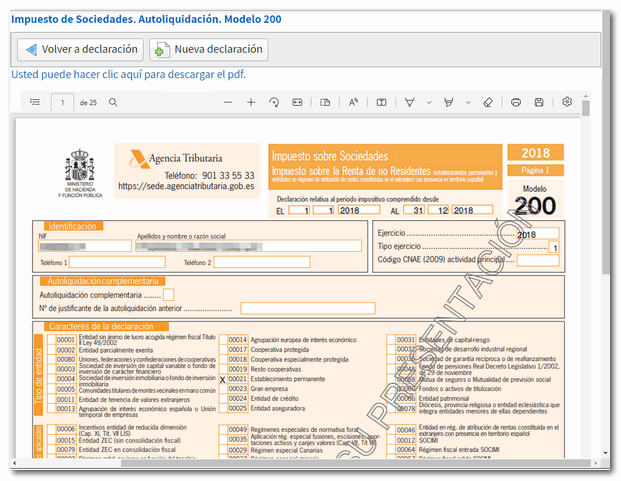Click the fit-to-width icon
The width and height of the screenshot is (621, 481).
point(297,102)
